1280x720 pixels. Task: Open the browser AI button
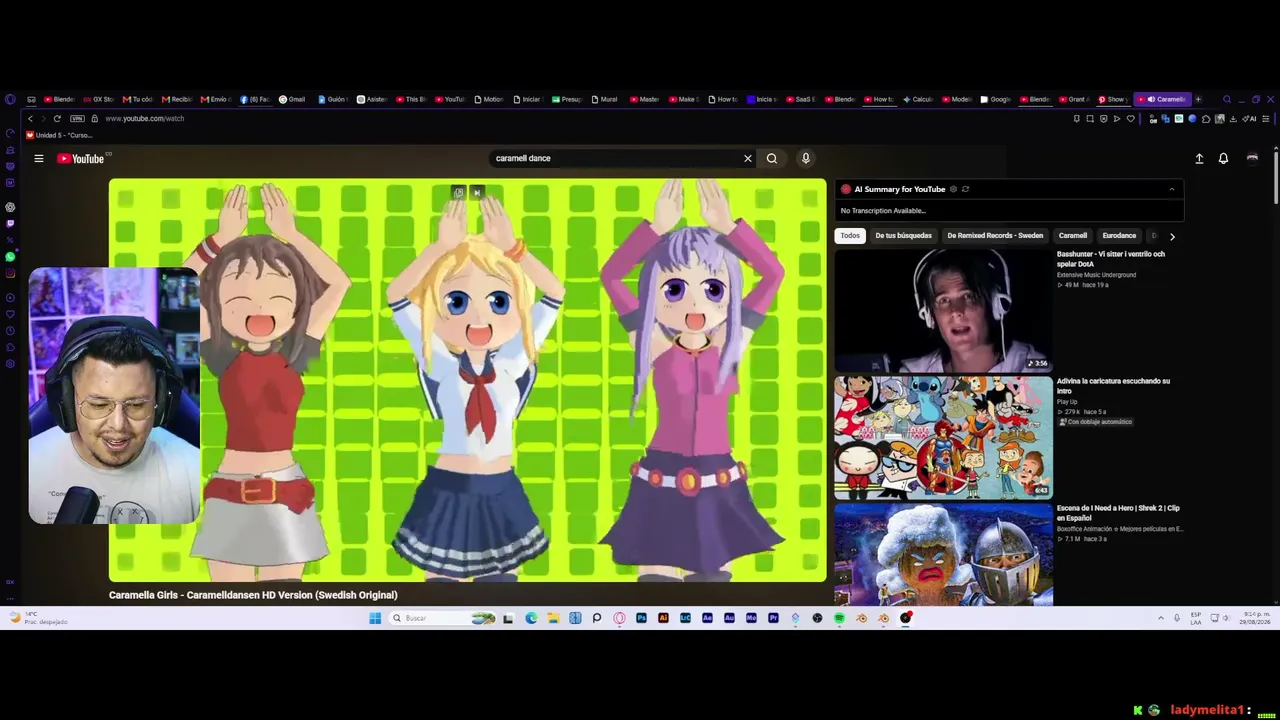pyautogui.click(x=1250, y=119)
